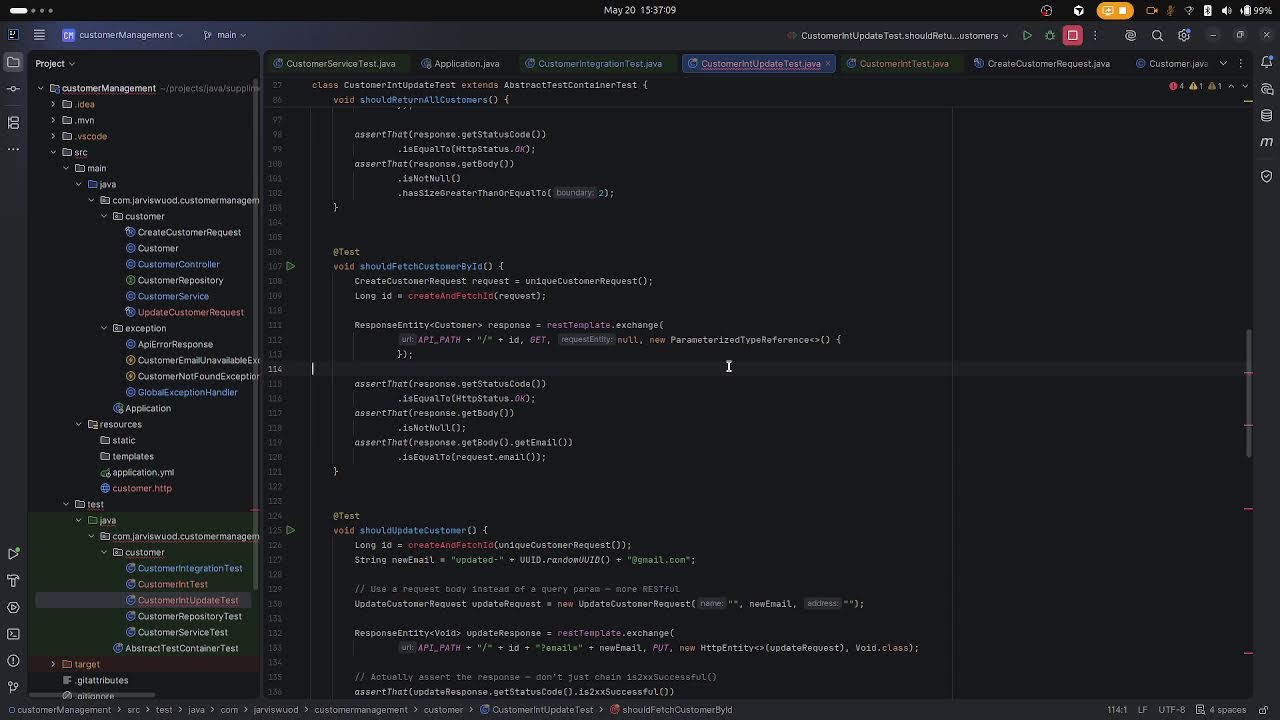Viewport: 1280px width, 720px height.
Task: Open the Services tool window
Action: (x=13, y=607)
